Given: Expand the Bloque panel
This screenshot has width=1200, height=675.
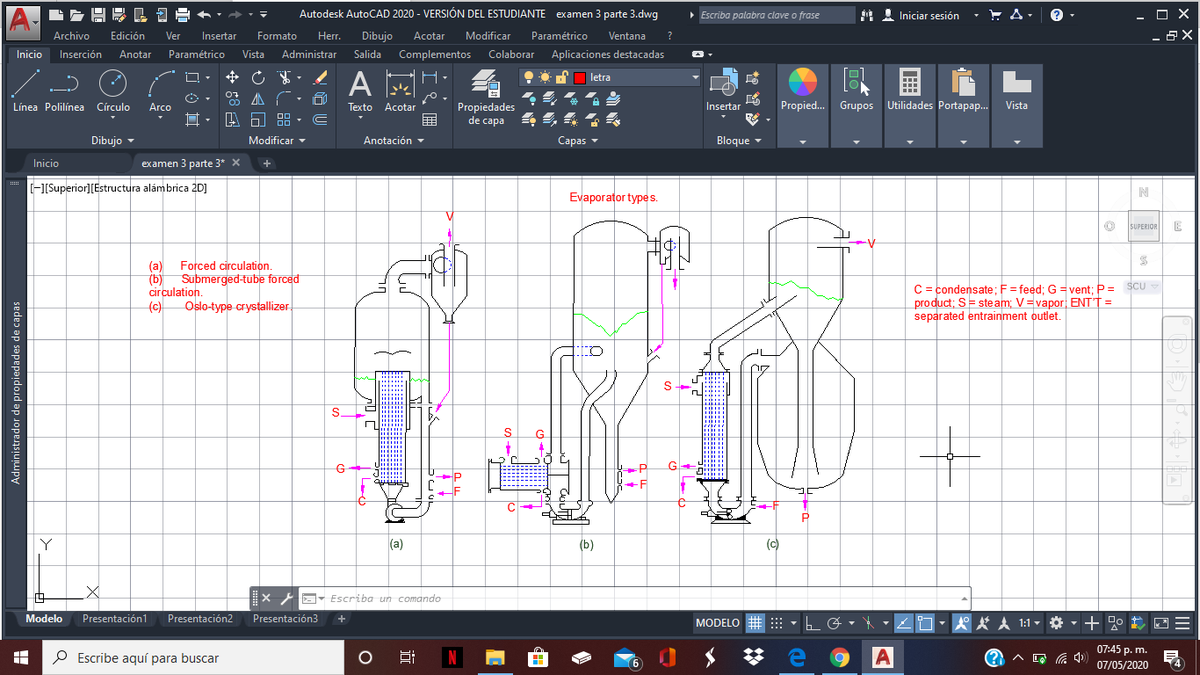Looking at the screenshot, I should (739, 141).
